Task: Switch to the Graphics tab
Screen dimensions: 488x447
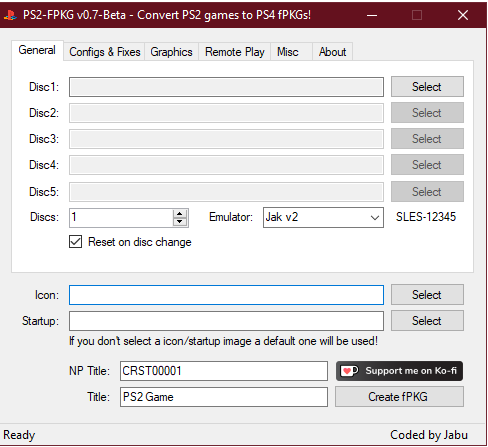Action: [171, 52]
